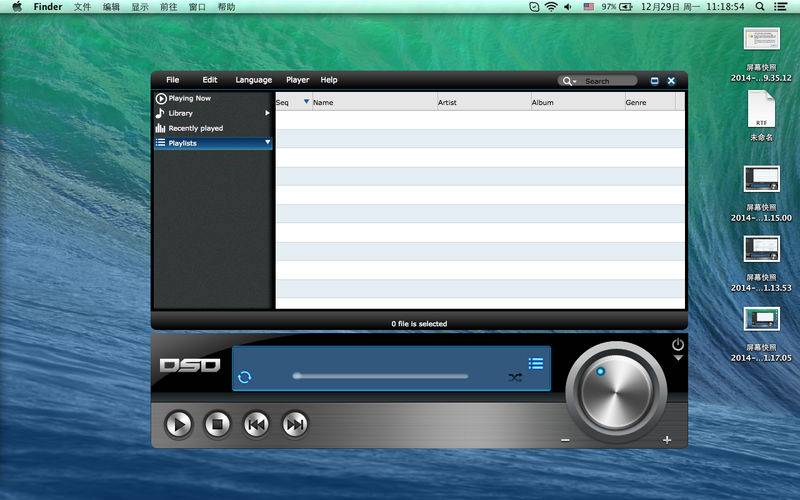Open the Player menu
The width and height of the screenshot is (800, 500).
pos(297,80)
